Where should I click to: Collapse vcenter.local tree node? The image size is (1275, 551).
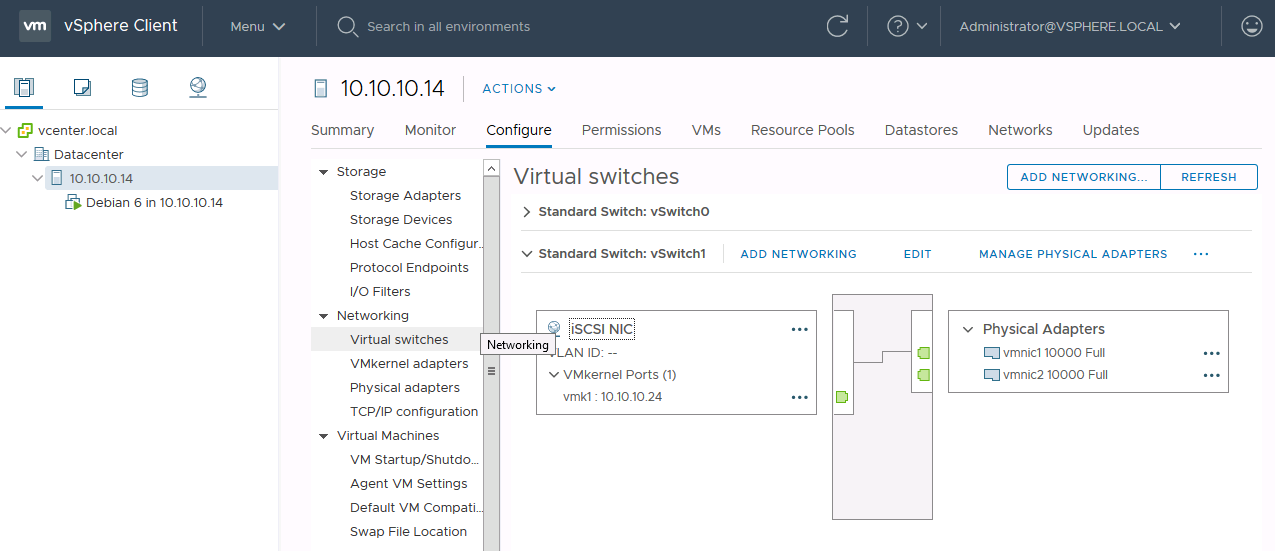7,131
